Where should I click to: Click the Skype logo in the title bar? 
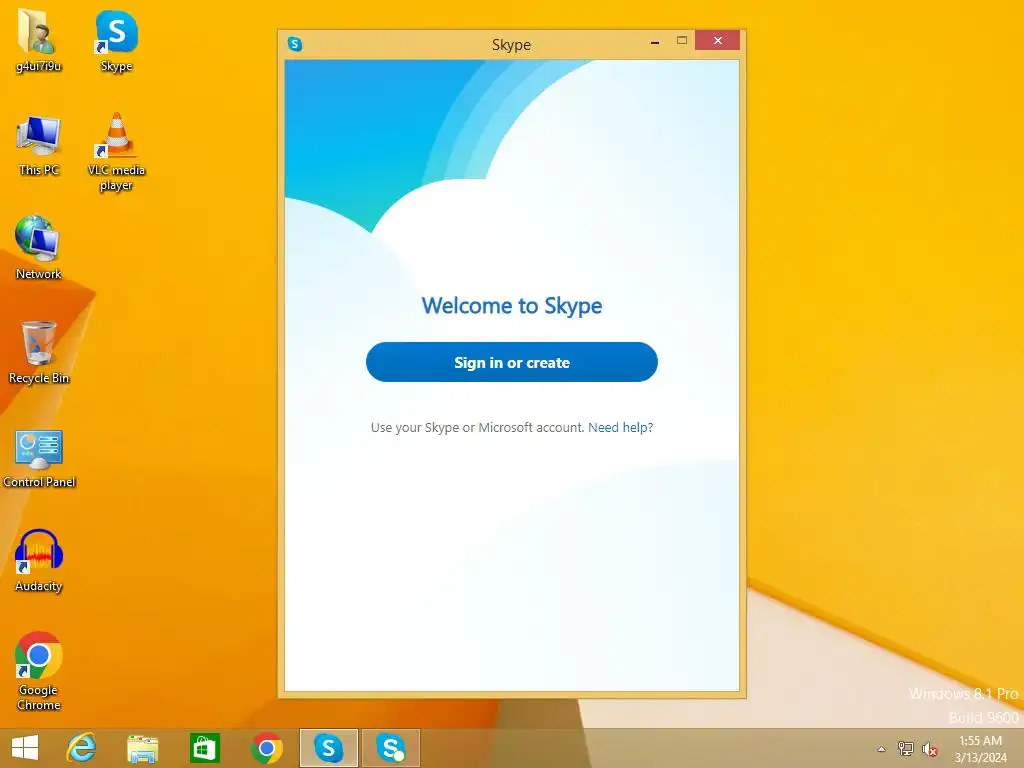295,44
